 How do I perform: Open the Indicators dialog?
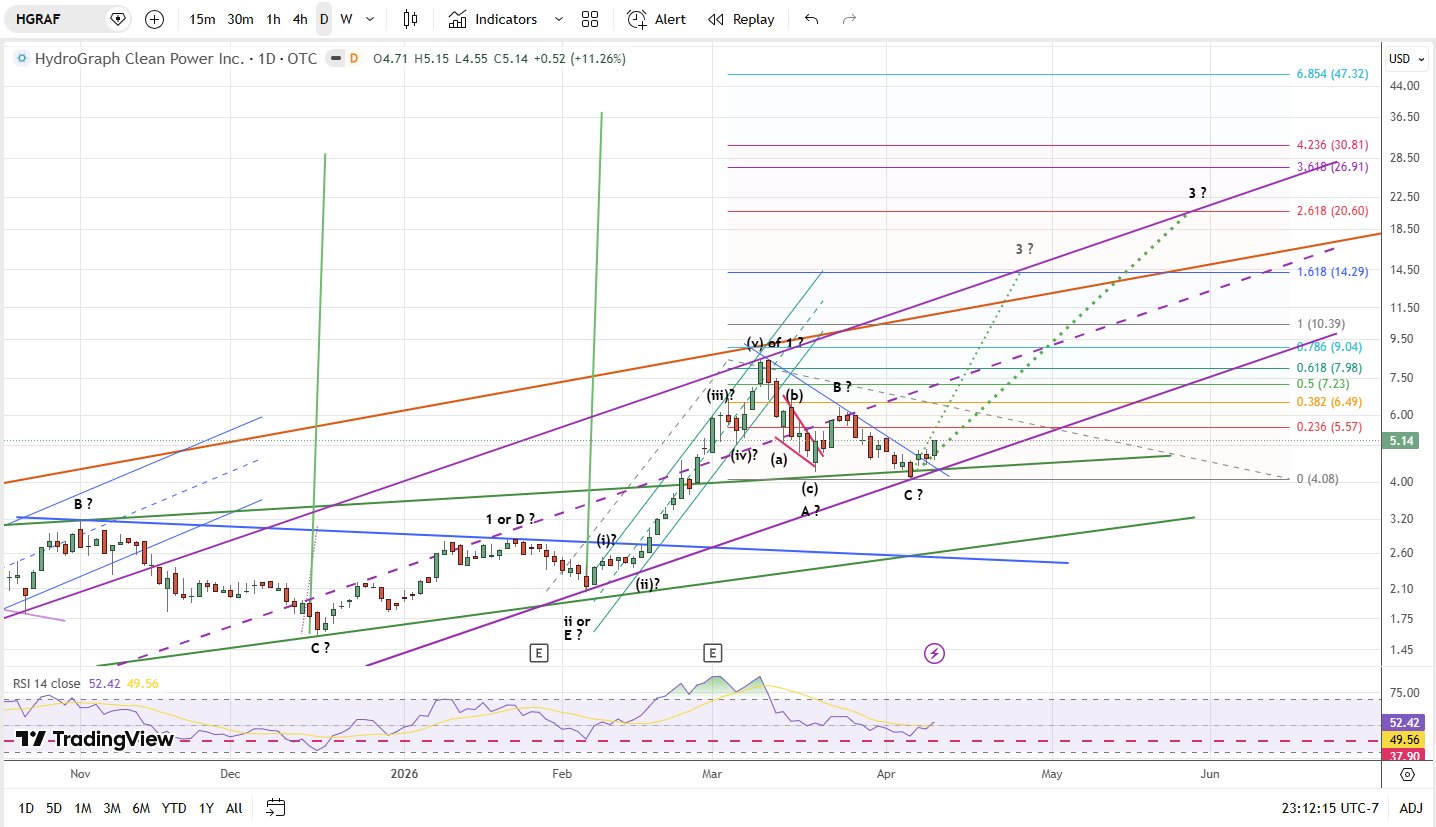[x=492, y=19]
